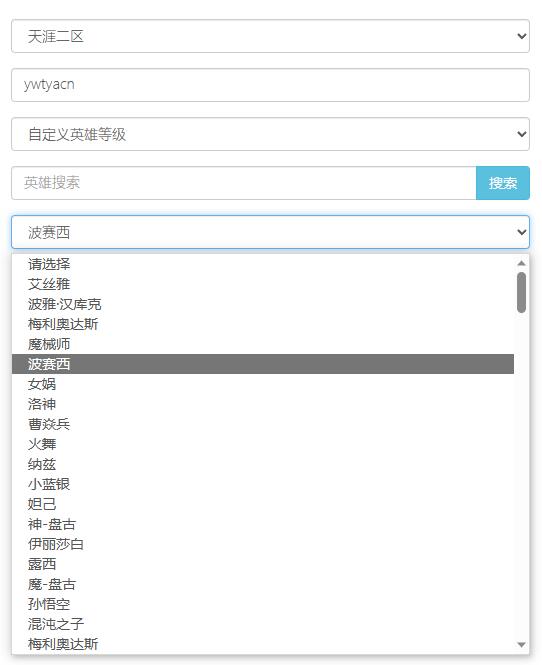Open the 天涯二区 server dropdown
This screenshot has width=542, height=665.
(x=270, y=36)
